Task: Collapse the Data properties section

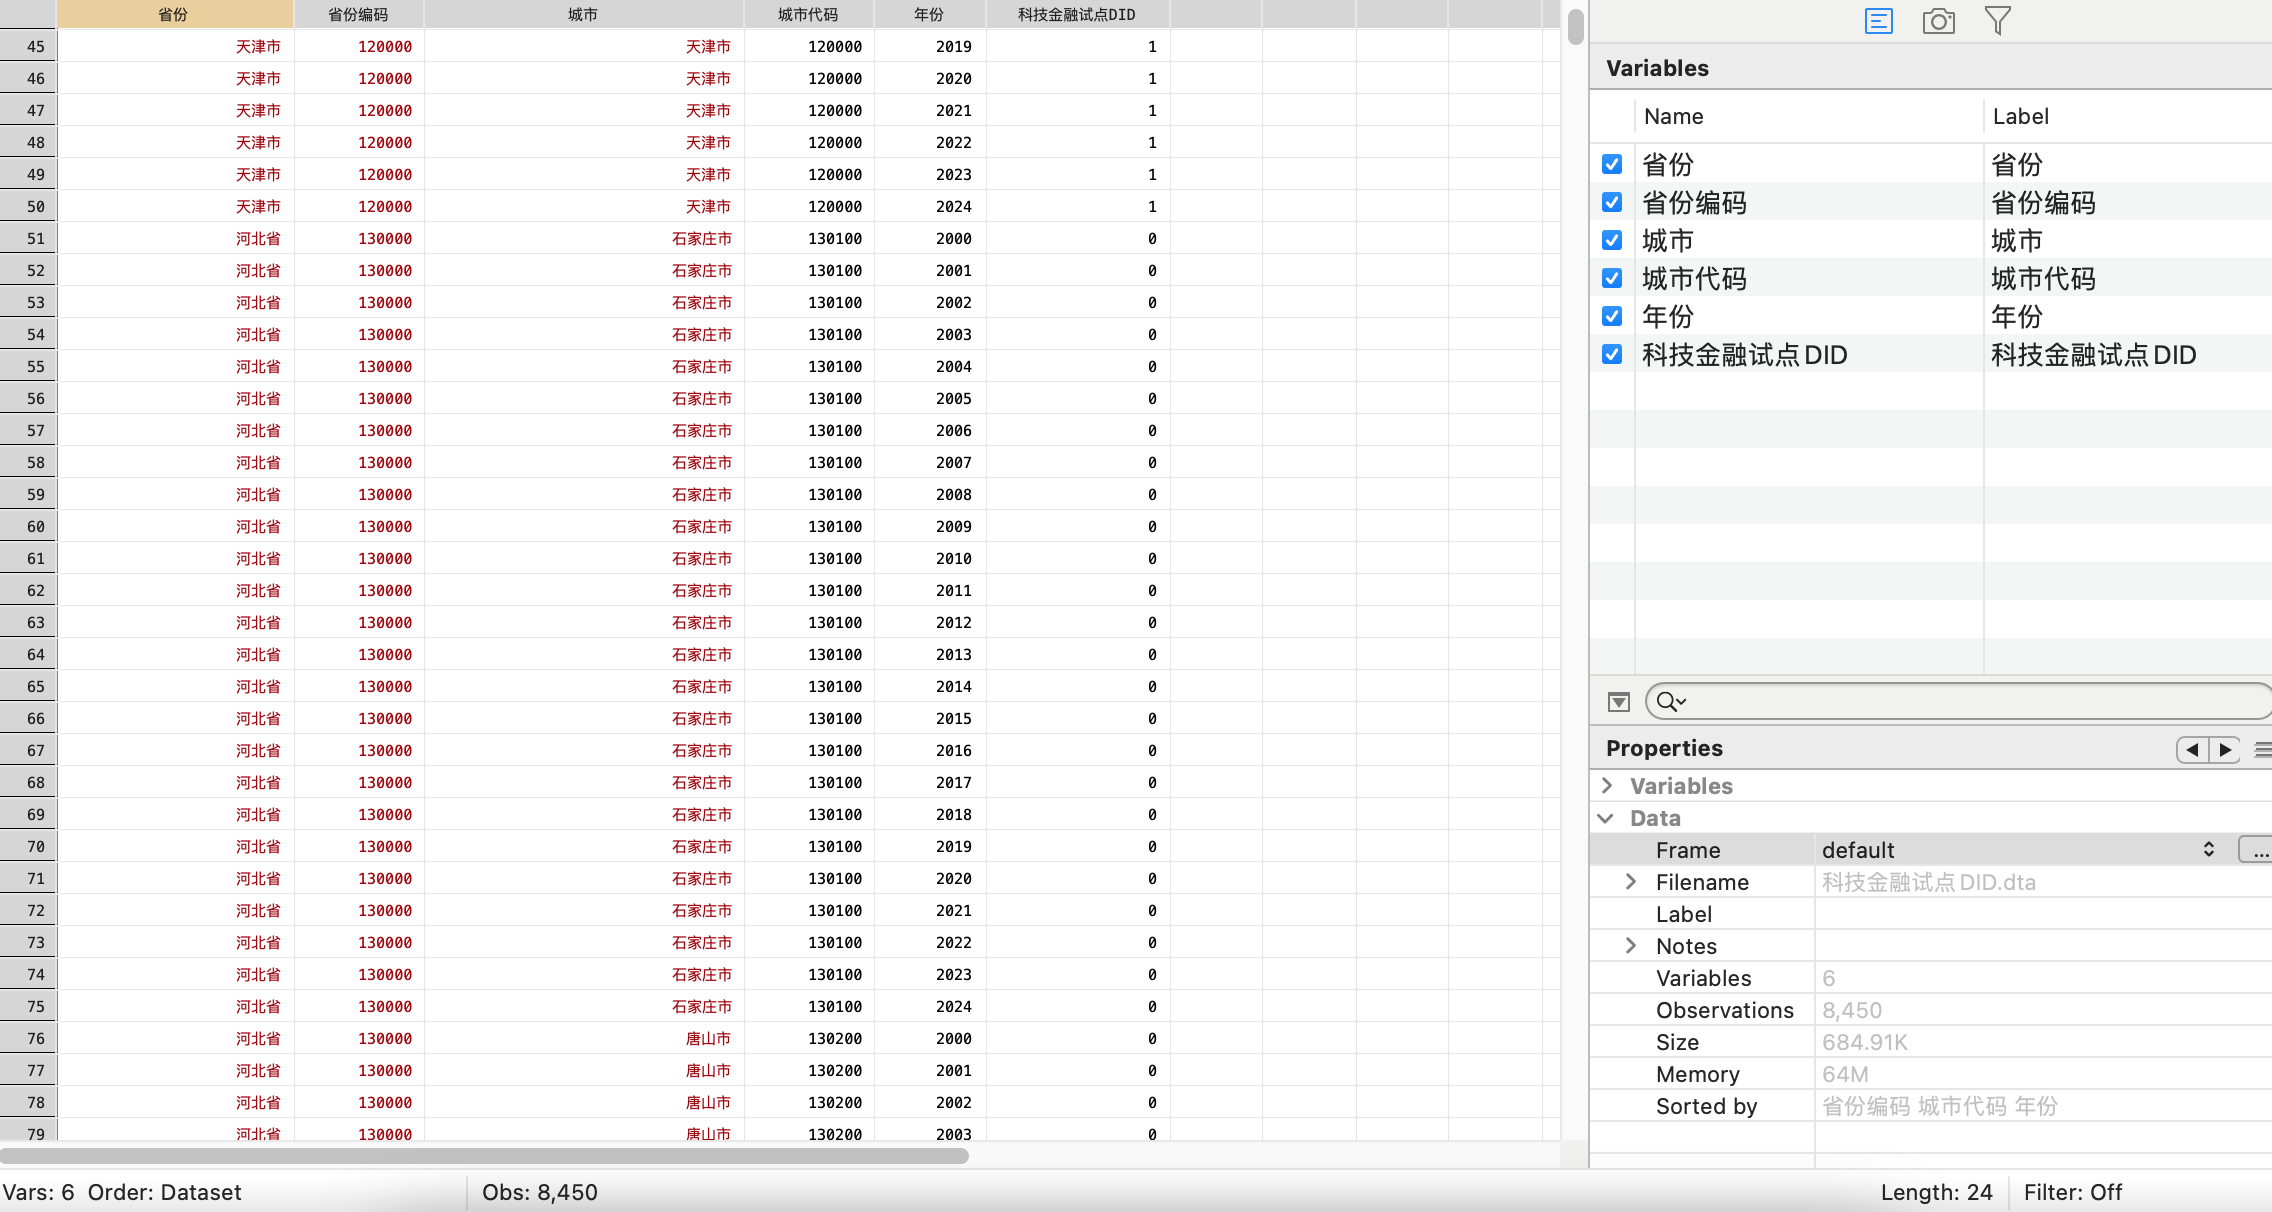Action: (x=1607, y=818)
